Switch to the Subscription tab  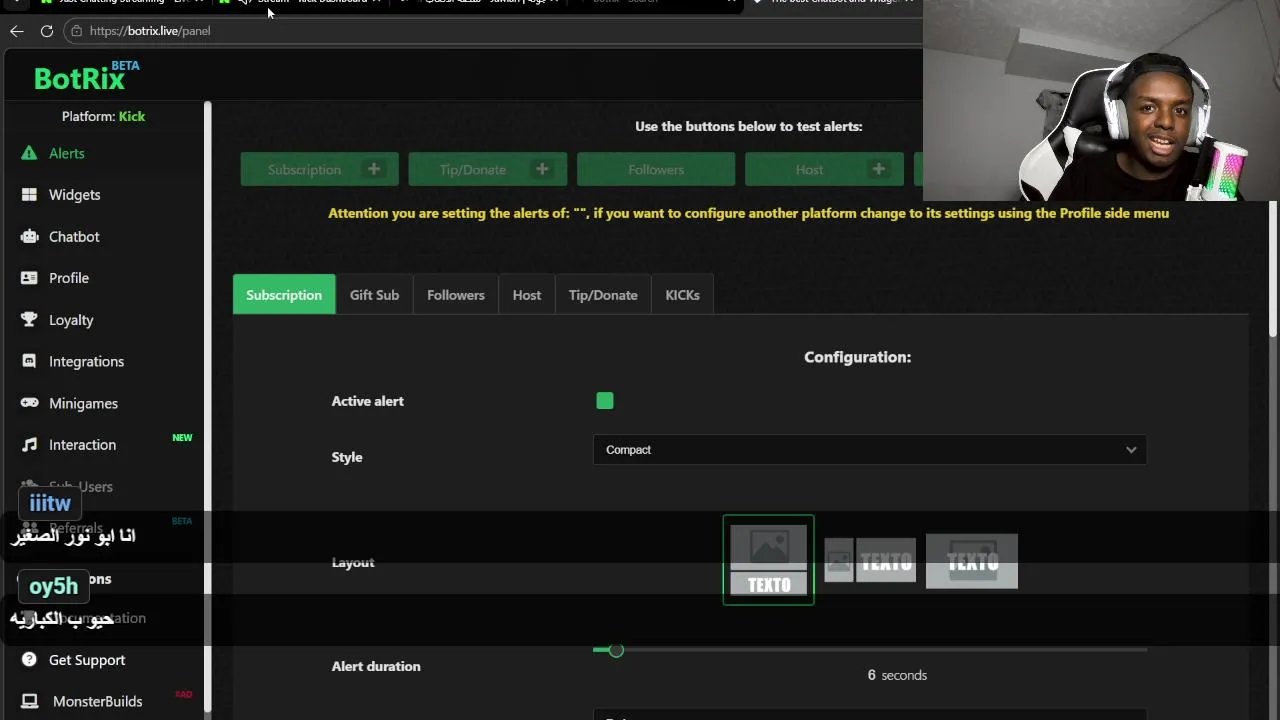[284, 295]
